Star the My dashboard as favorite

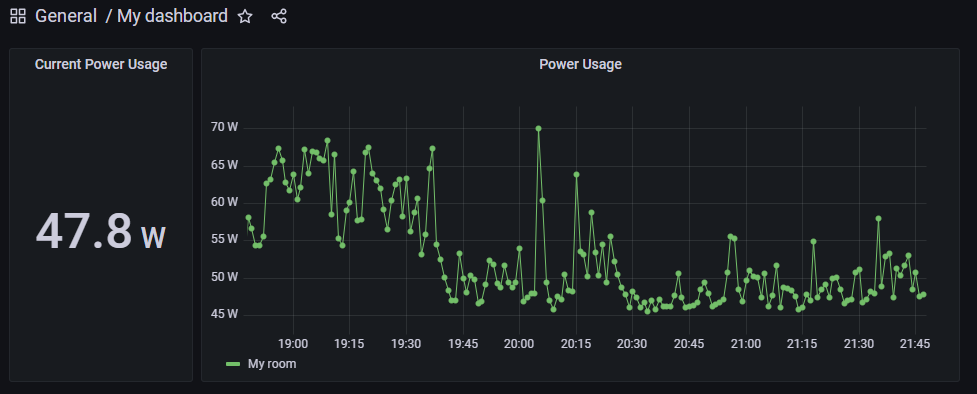coord(245,17)
